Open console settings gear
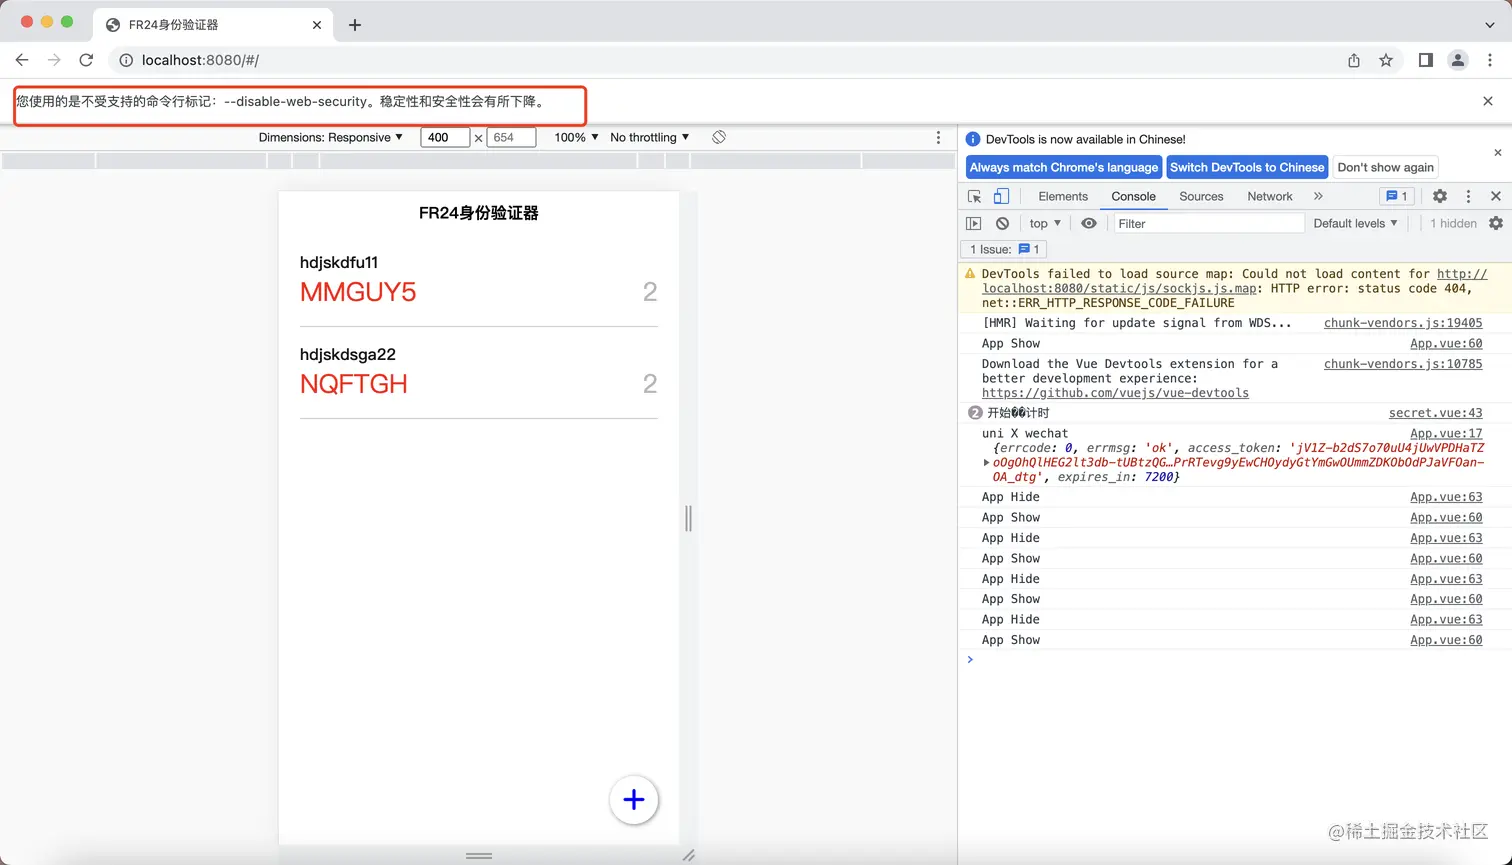Image resolution: width=1512 pixels, height=865 pixels. tap(1496, 223)
